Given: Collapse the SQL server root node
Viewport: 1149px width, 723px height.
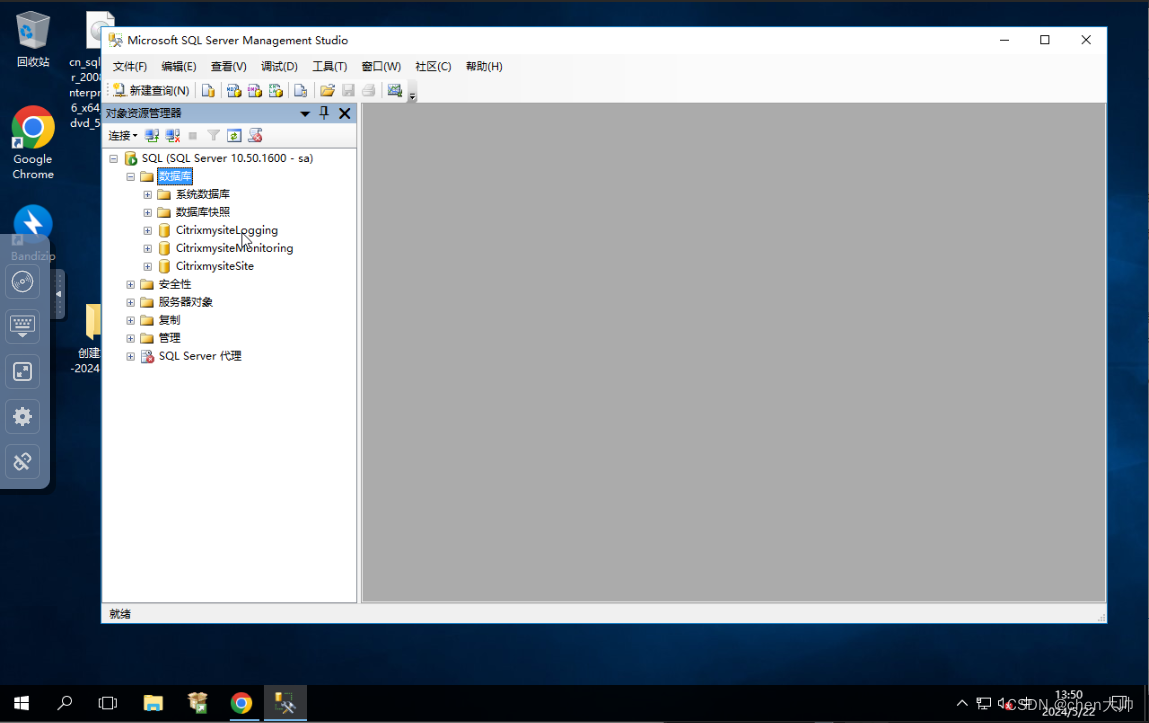Looking at the screenshot, I should 114,158.
